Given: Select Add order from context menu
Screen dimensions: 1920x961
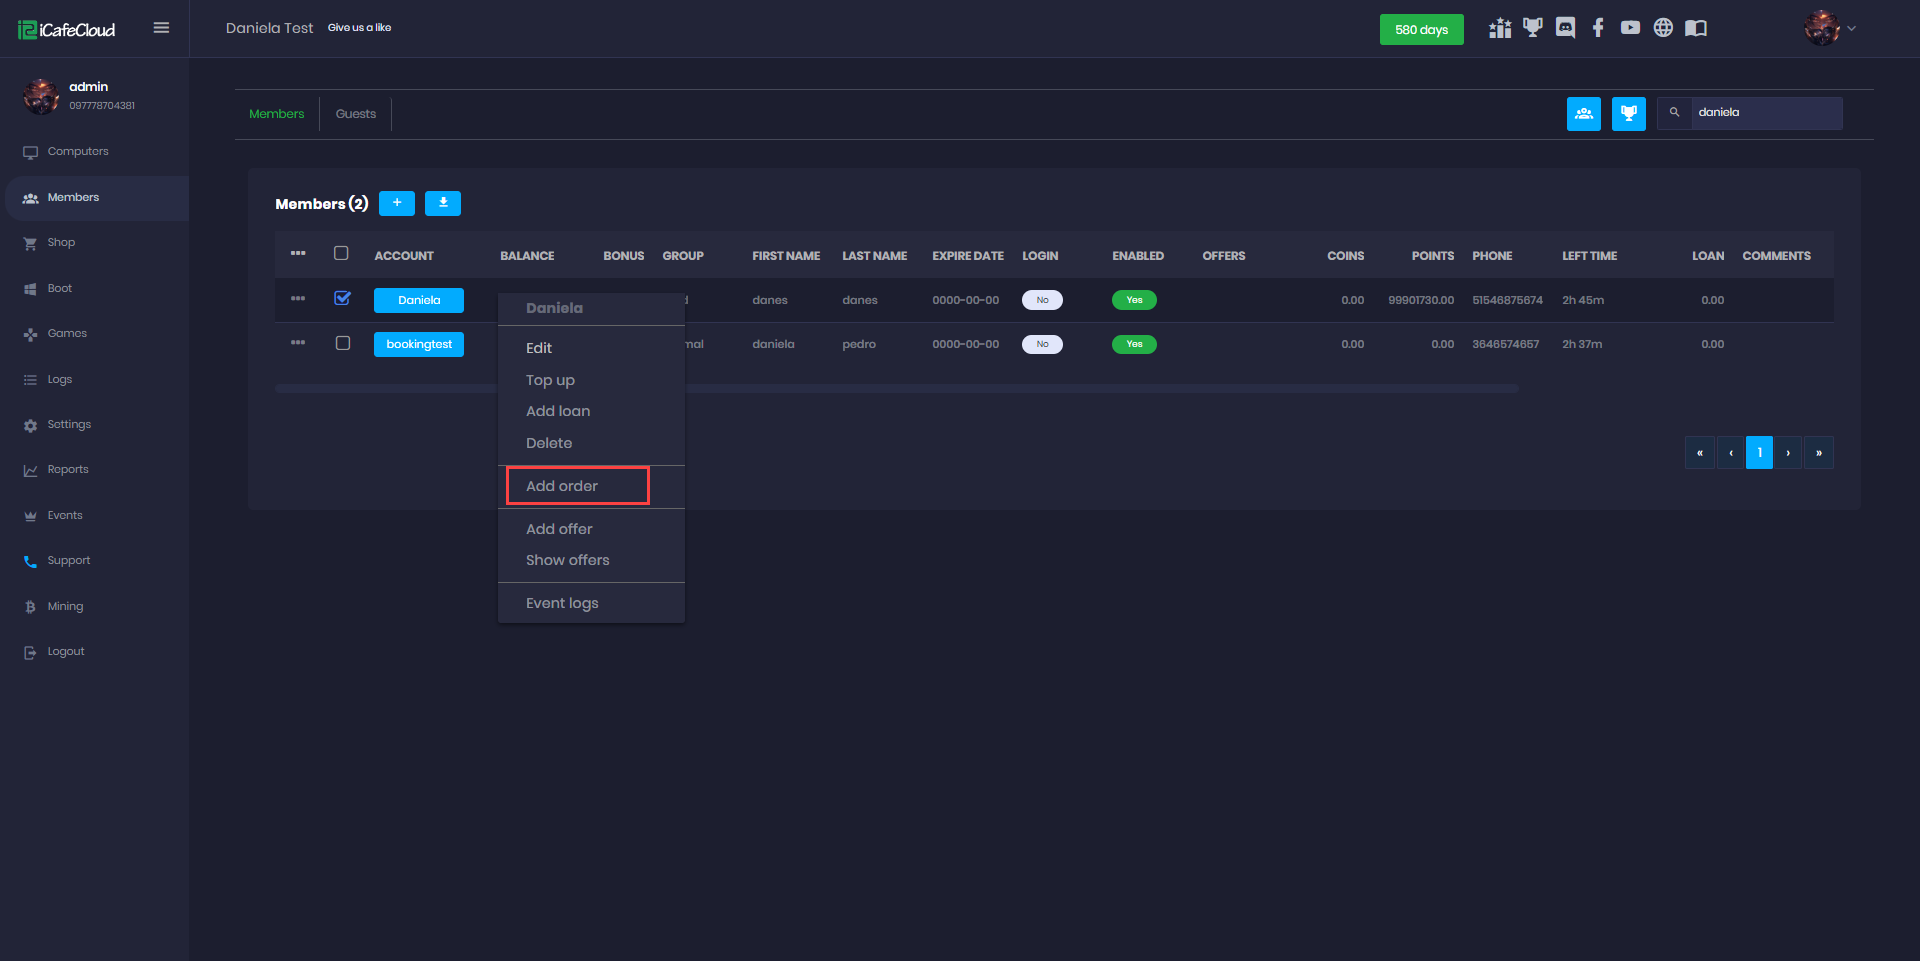Looking at the screenshot, I should (562, 486).
